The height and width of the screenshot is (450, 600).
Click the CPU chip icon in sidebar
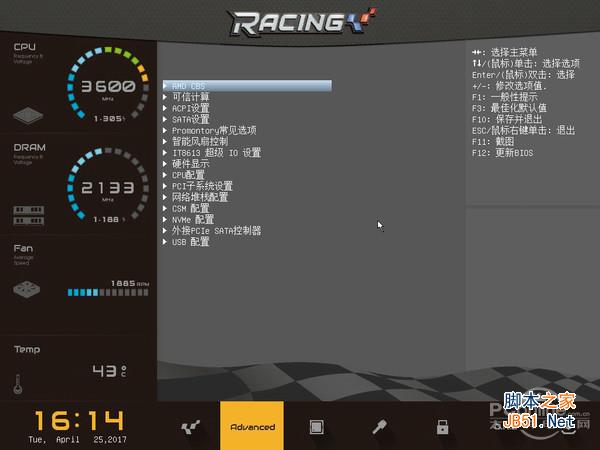28,116
